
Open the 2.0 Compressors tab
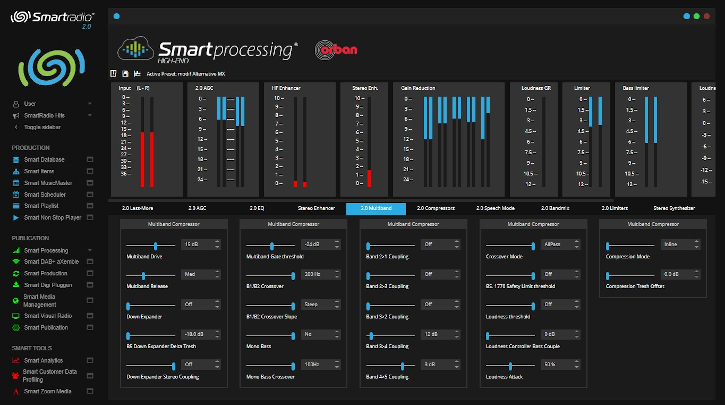436,208
